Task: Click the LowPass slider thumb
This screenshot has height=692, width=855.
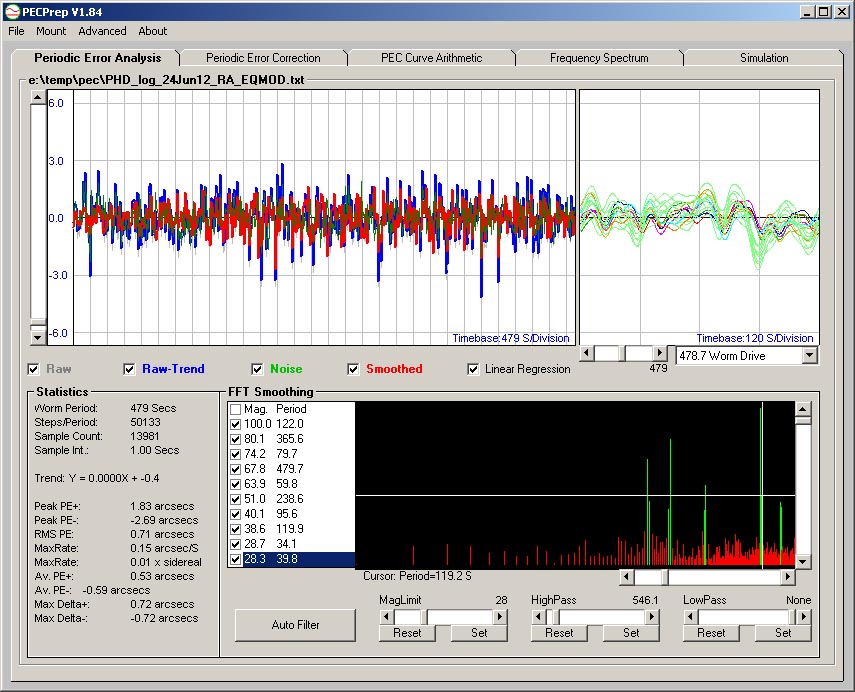Action: click(793, 617)
